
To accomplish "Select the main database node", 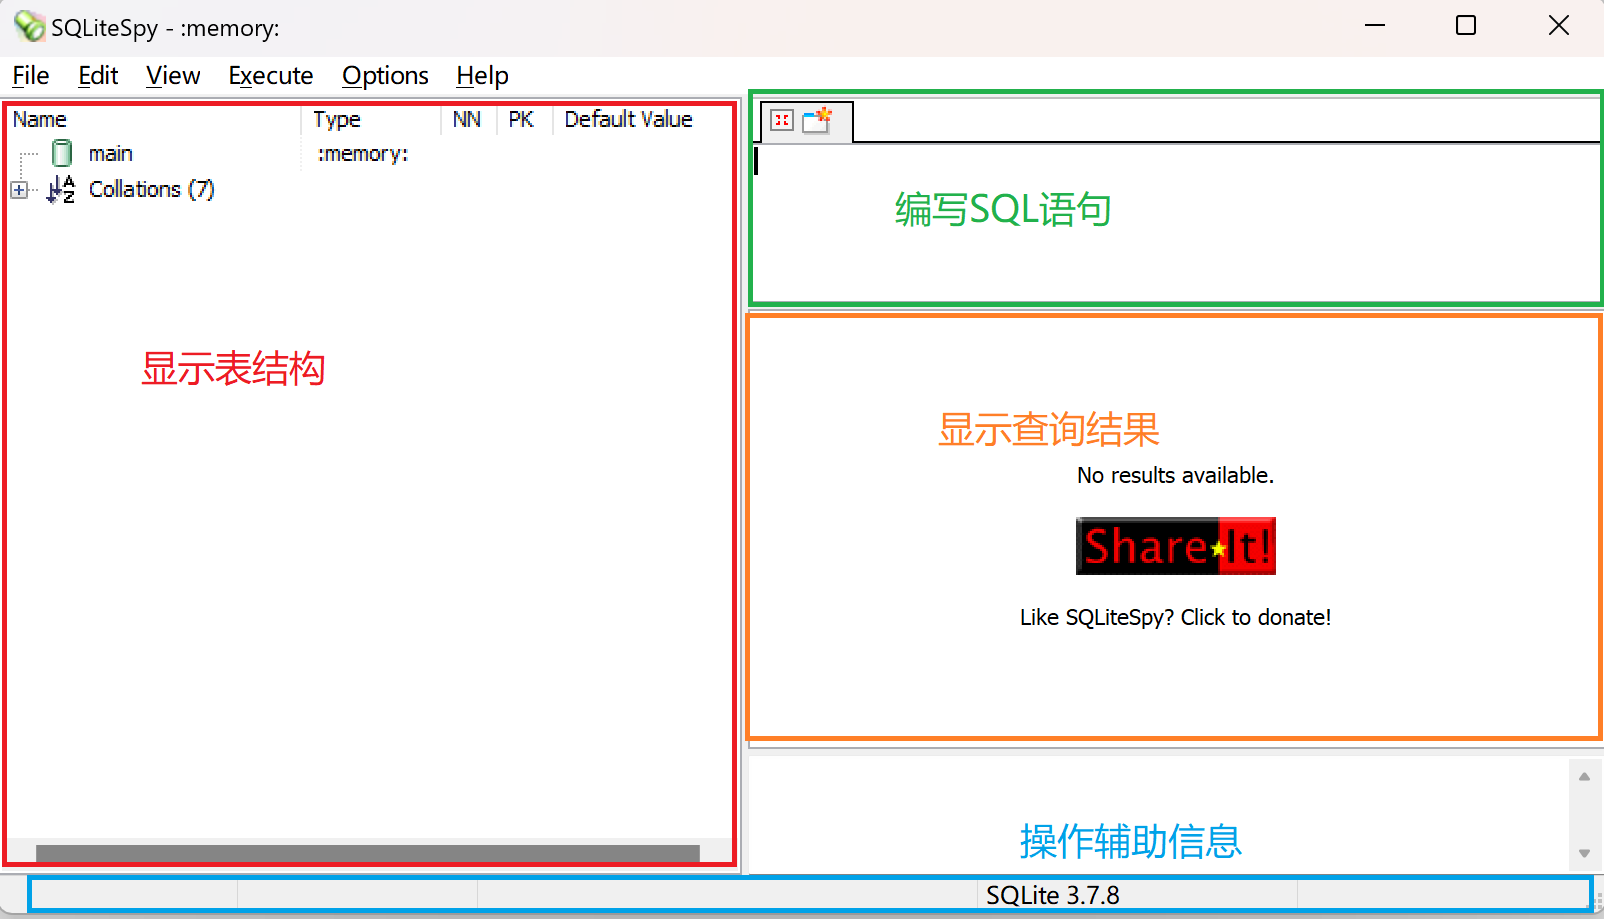I will [x=110, y=152].
